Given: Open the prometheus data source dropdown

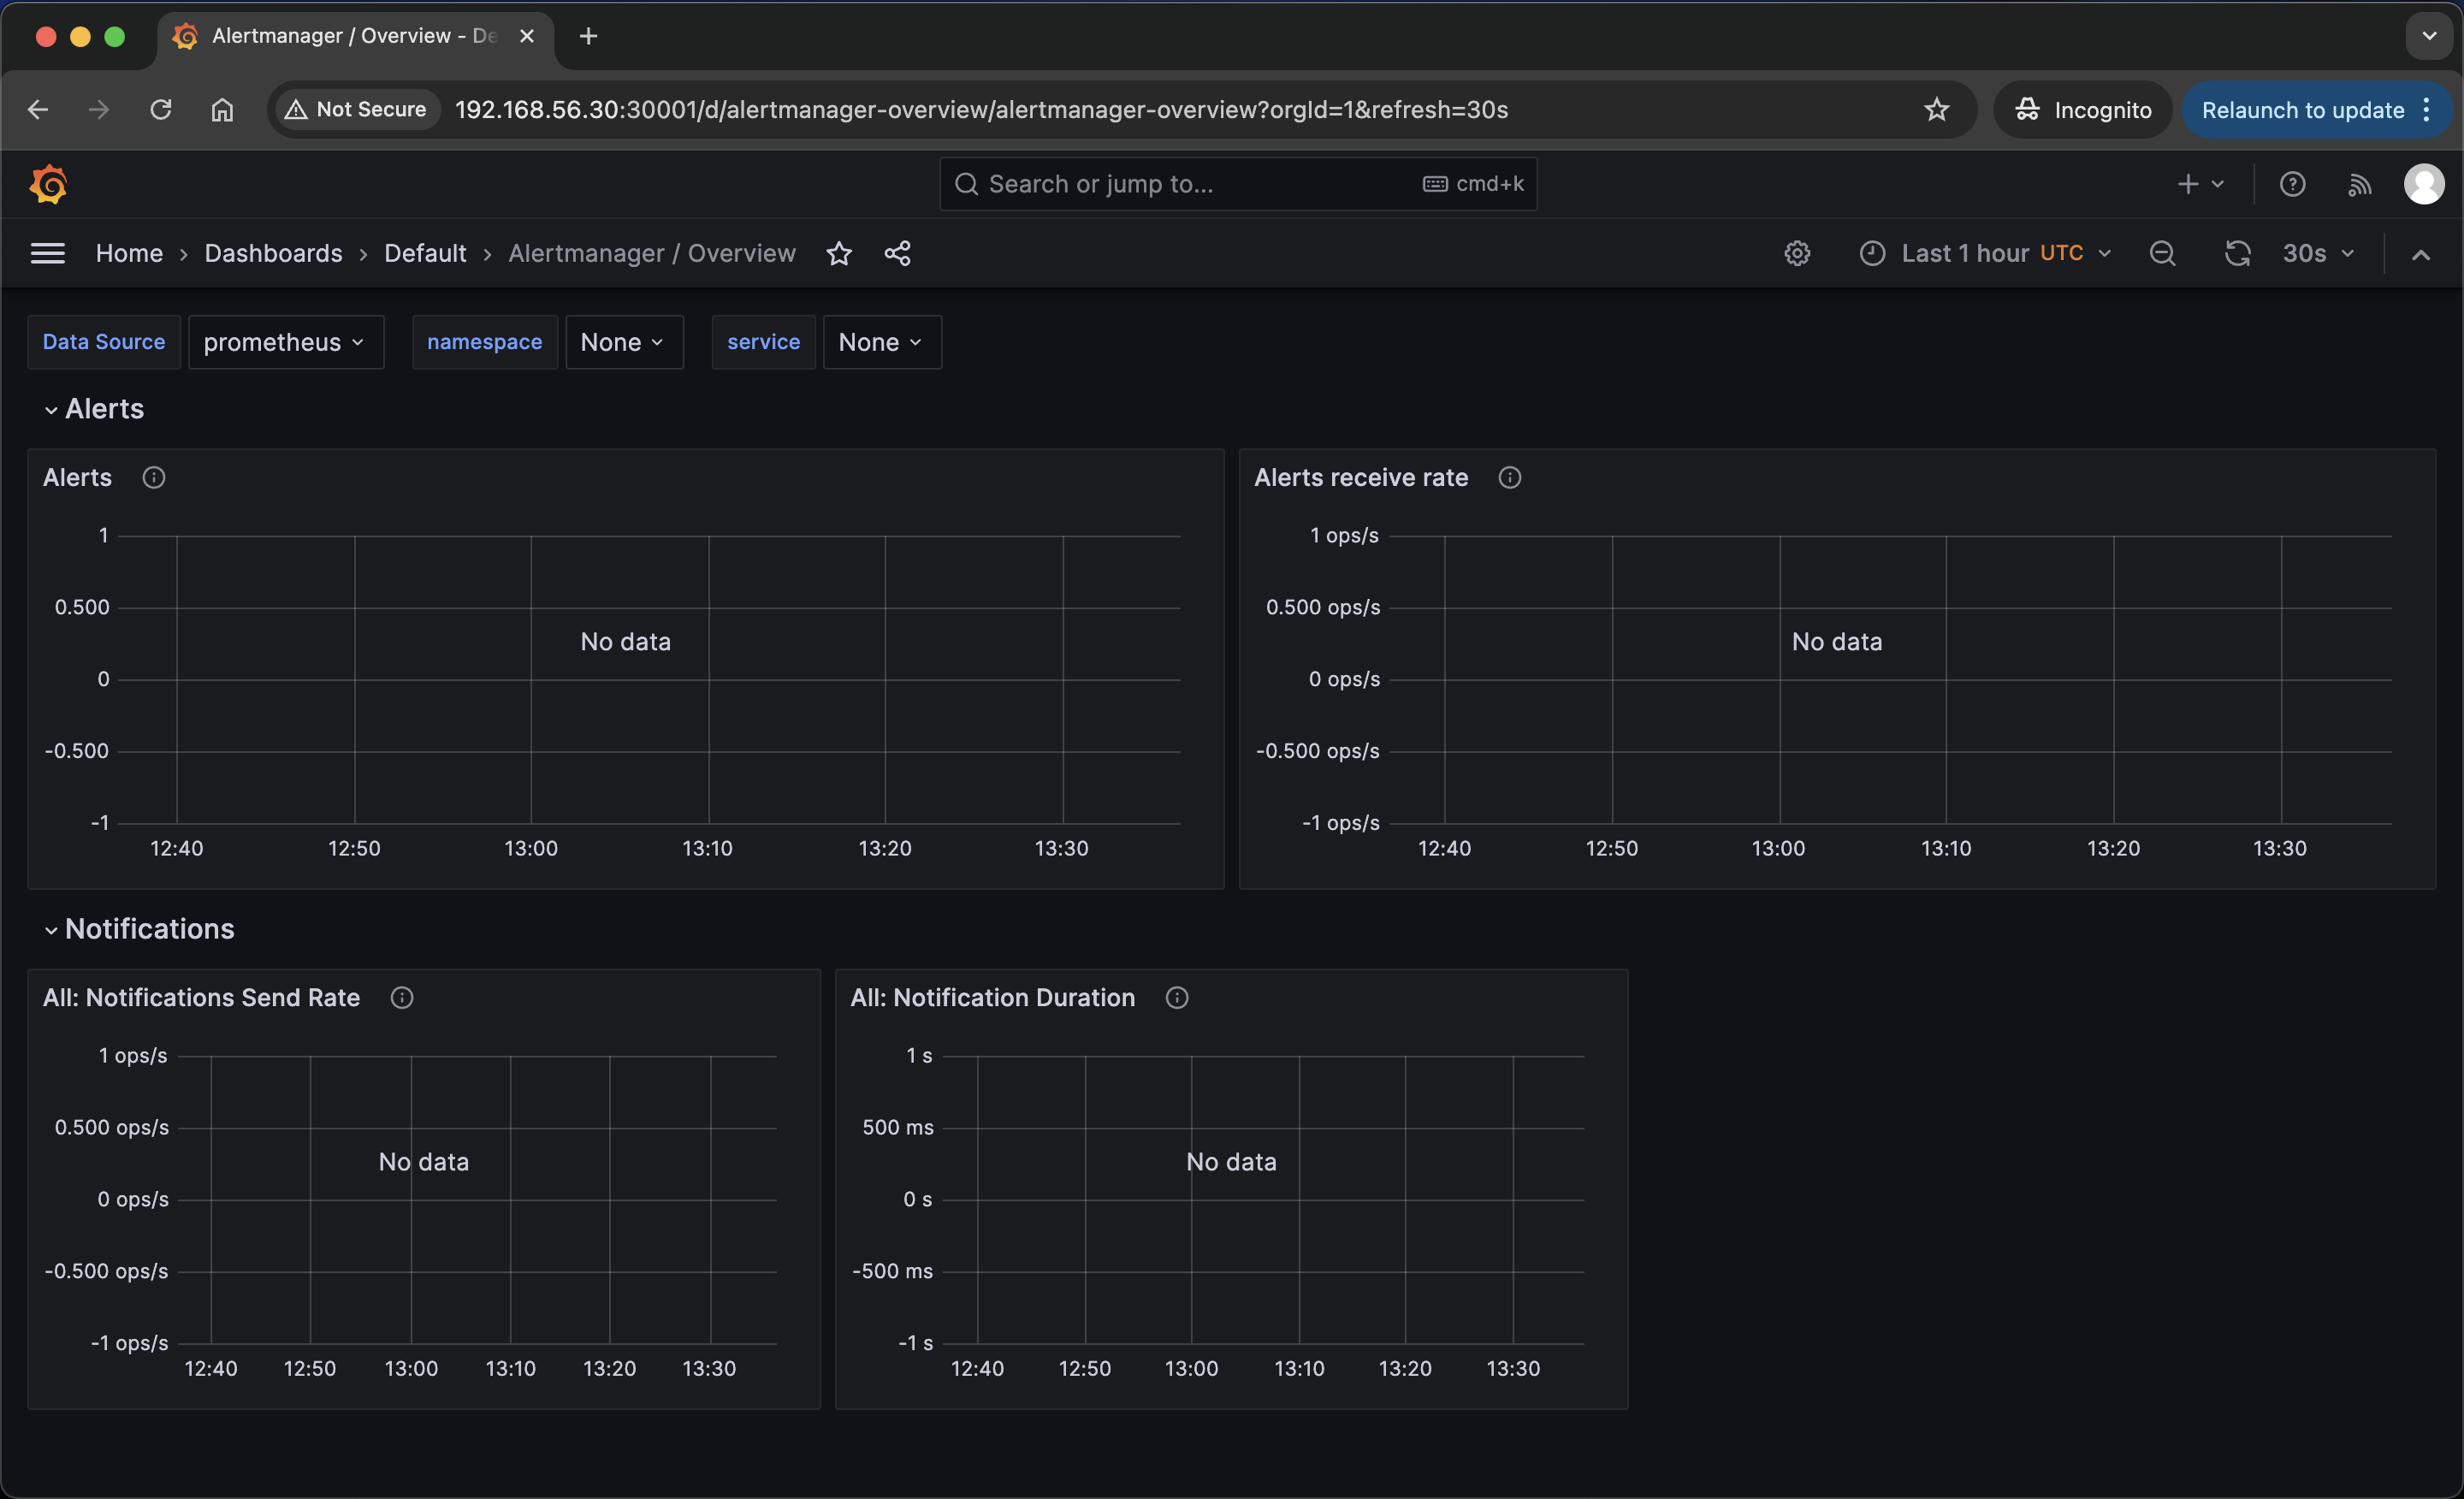Looking at the screenshot, I should point(285,342).
